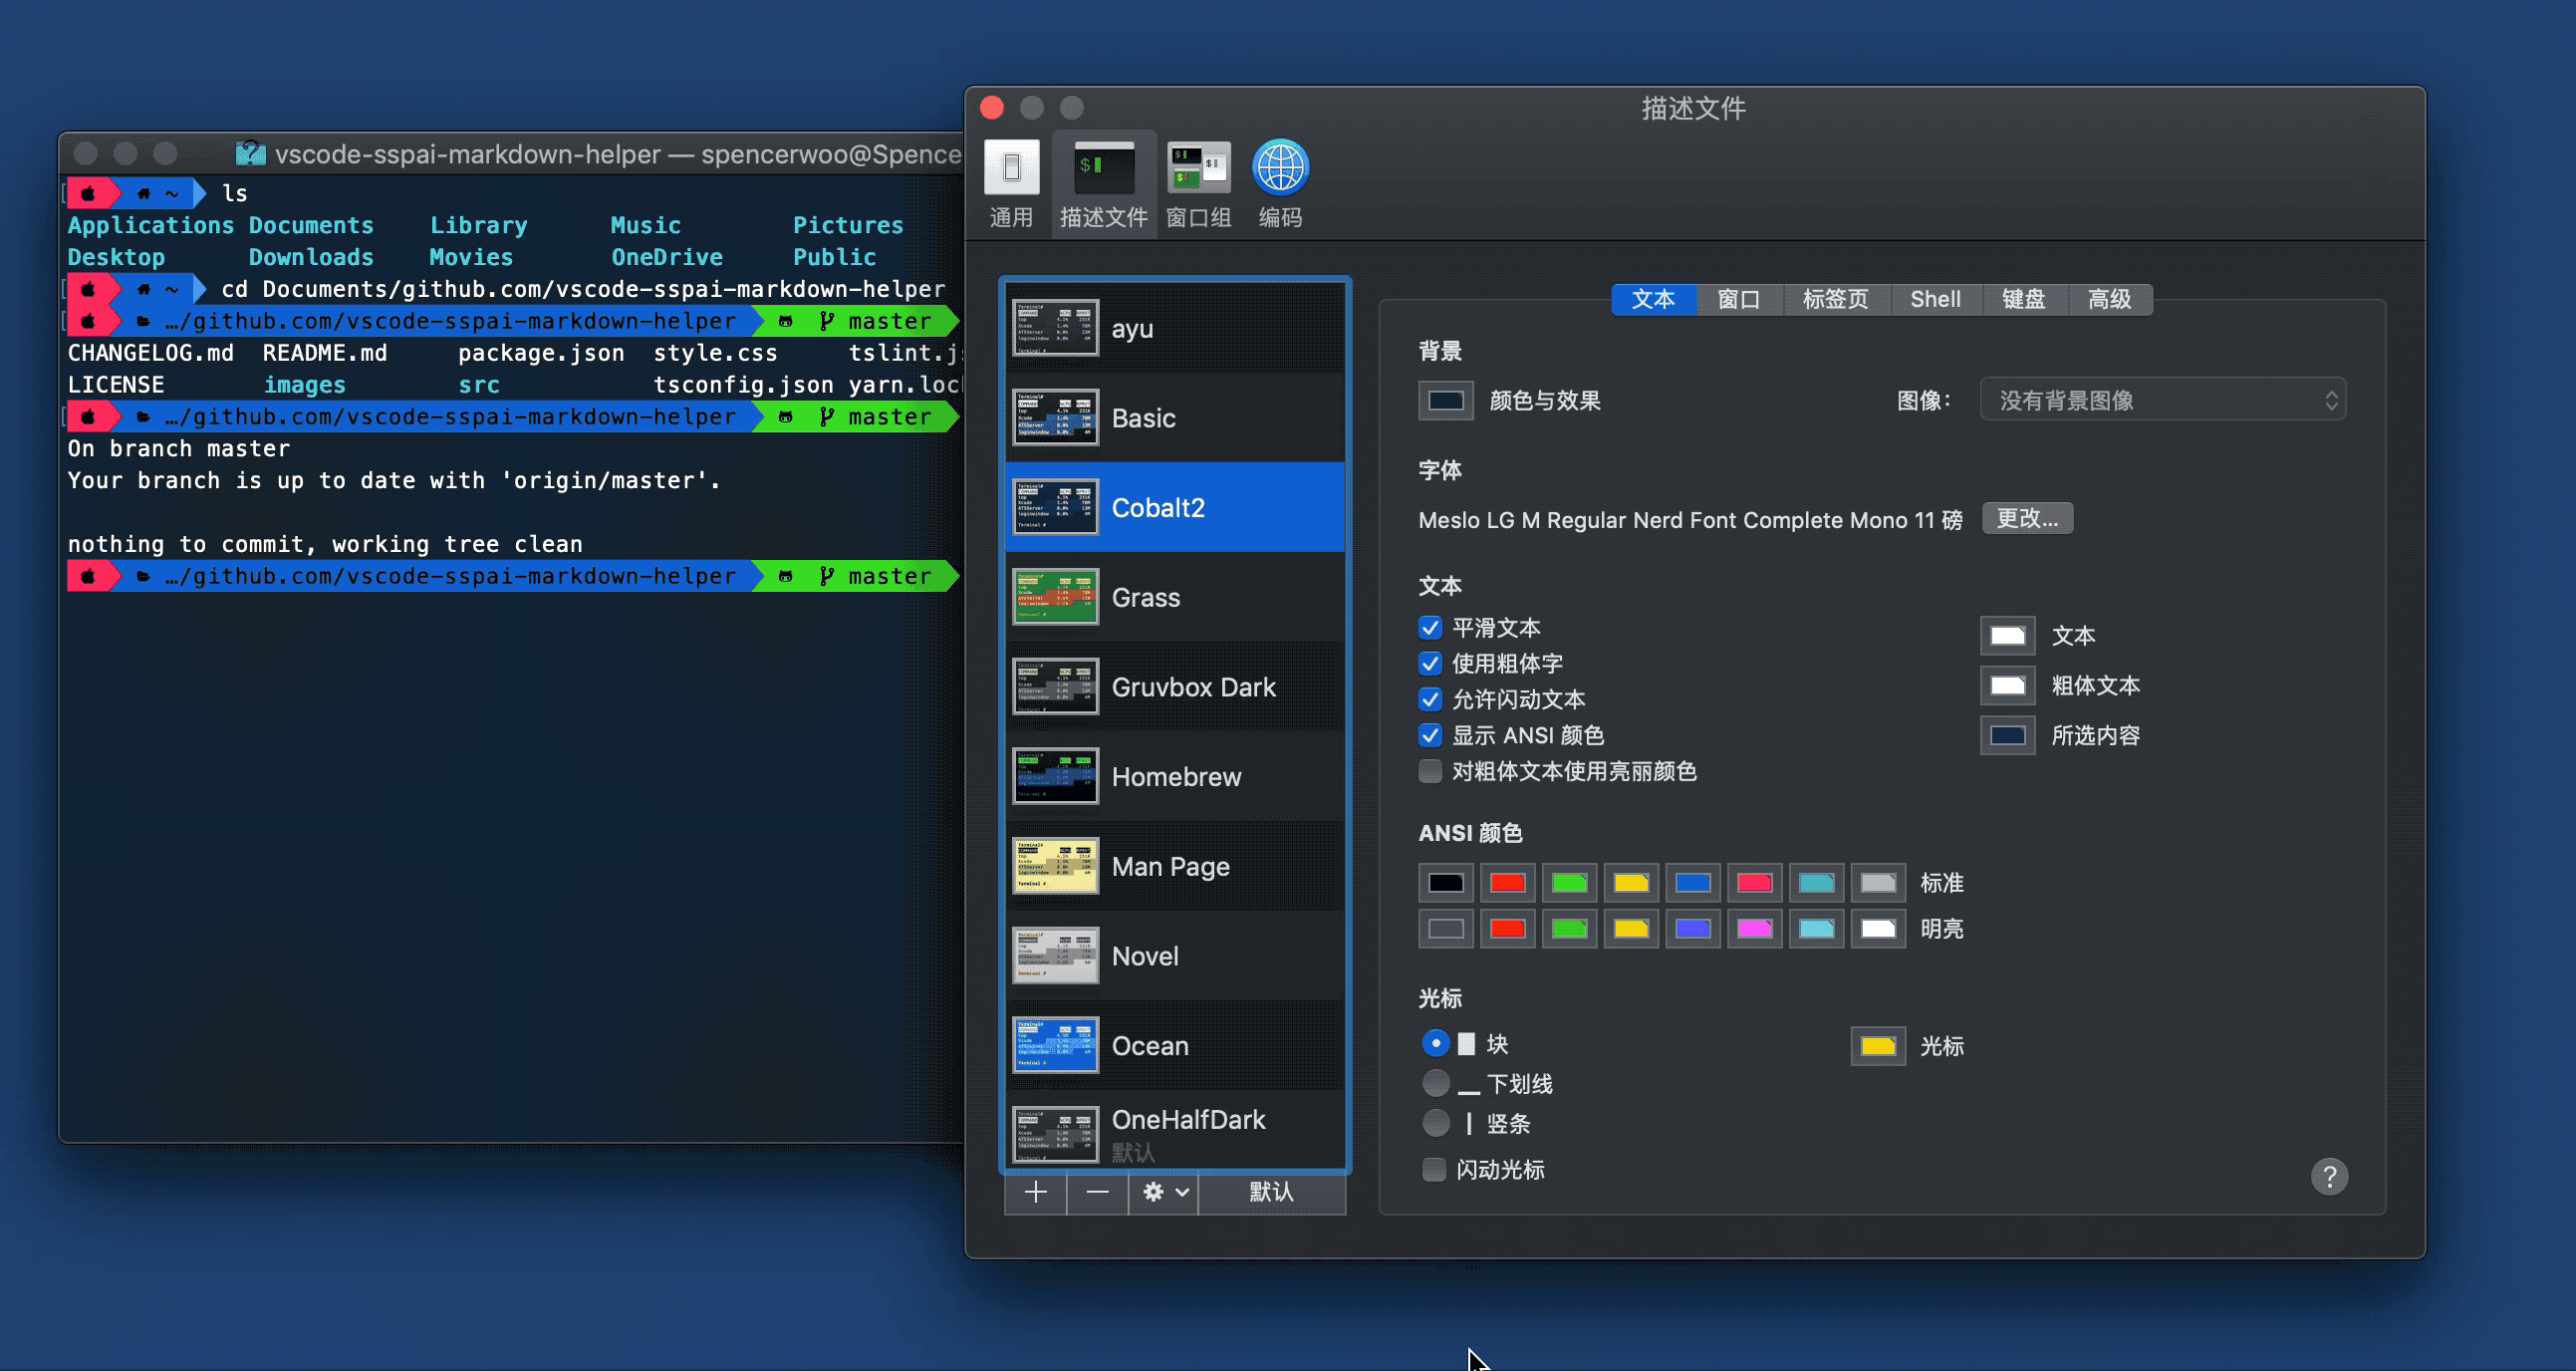
Task: Click the 更改... font button
Action: [x=2026, y=518]
